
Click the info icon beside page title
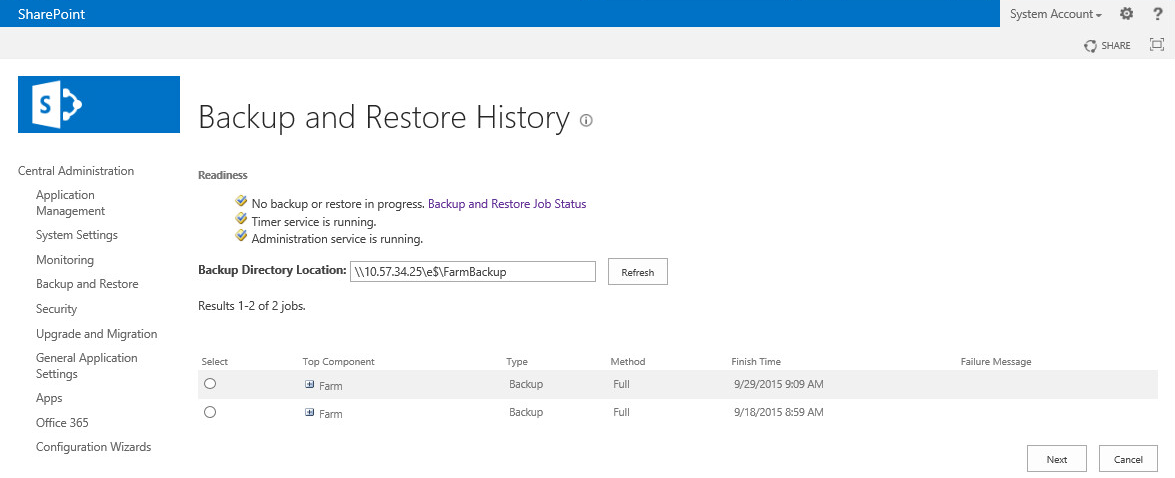coord(586,121)
